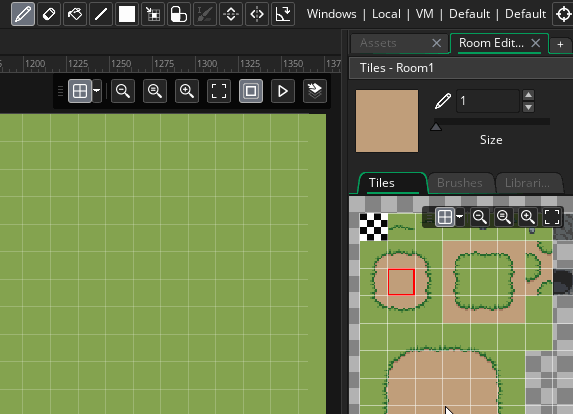Zoom in on the tileset palette
The width and height of the screenshot is (573, 414).
pyautogui.click(x=528, y=217)
